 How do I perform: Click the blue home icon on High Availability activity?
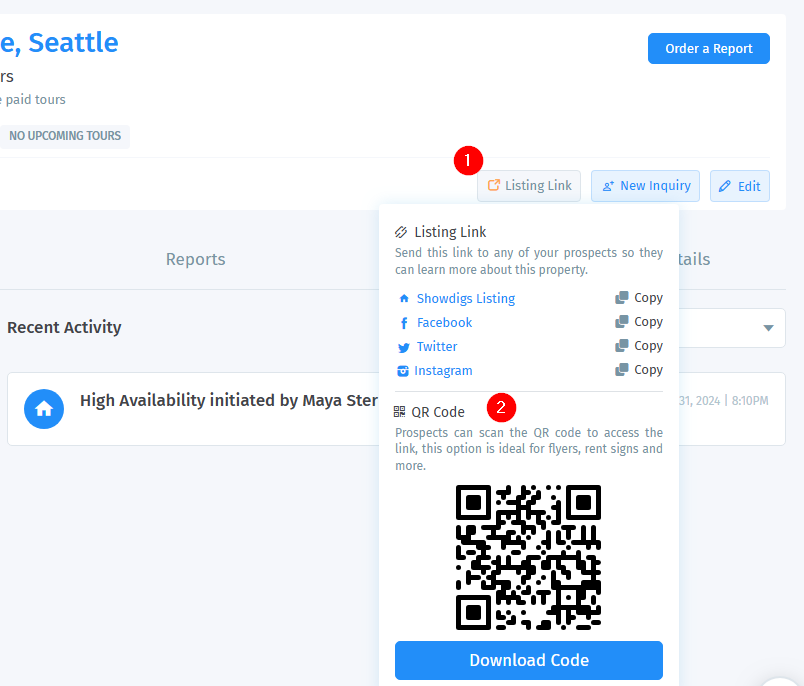pos(44,409)
